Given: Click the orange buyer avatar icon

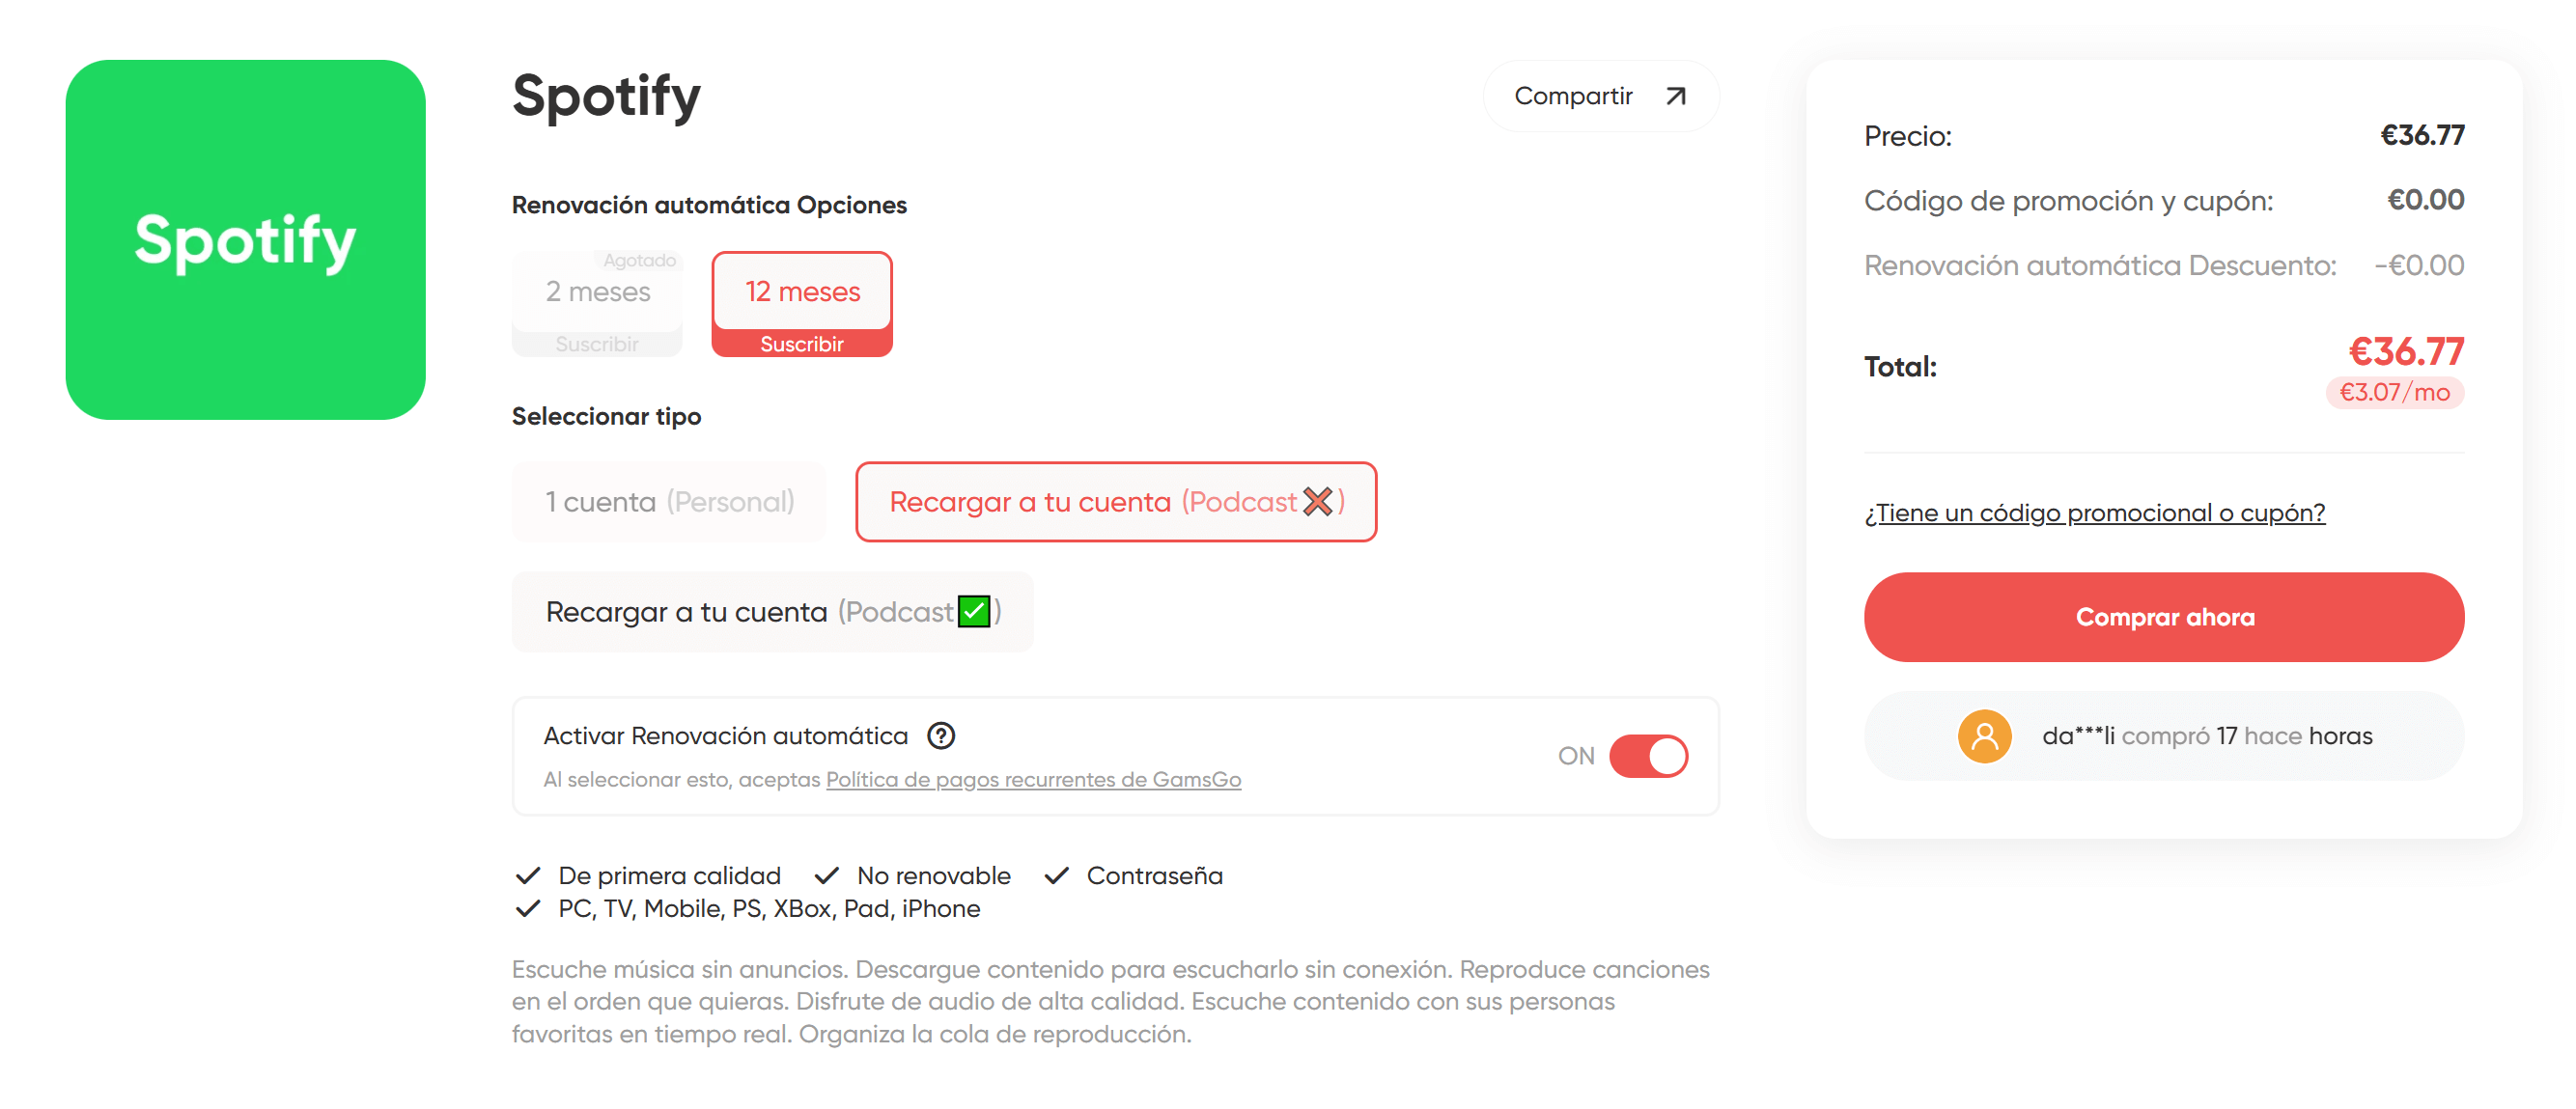Looking at the screenshot, I should pyautogui.click(x=1983, y=736).
